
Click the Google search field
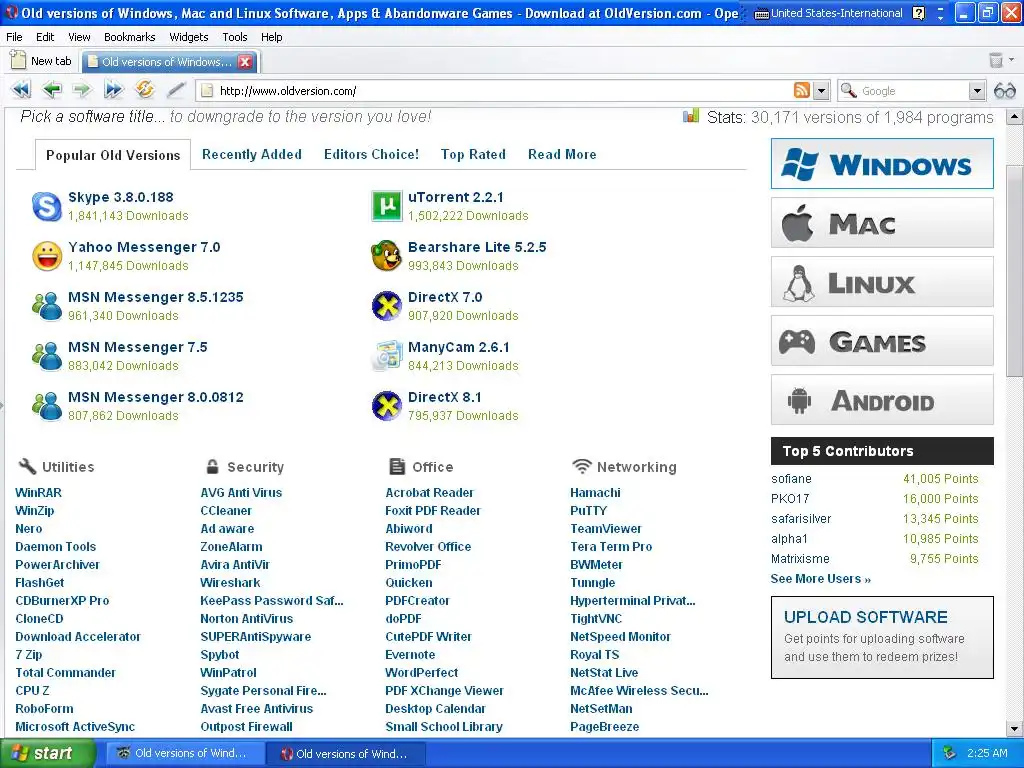[913, 91]
